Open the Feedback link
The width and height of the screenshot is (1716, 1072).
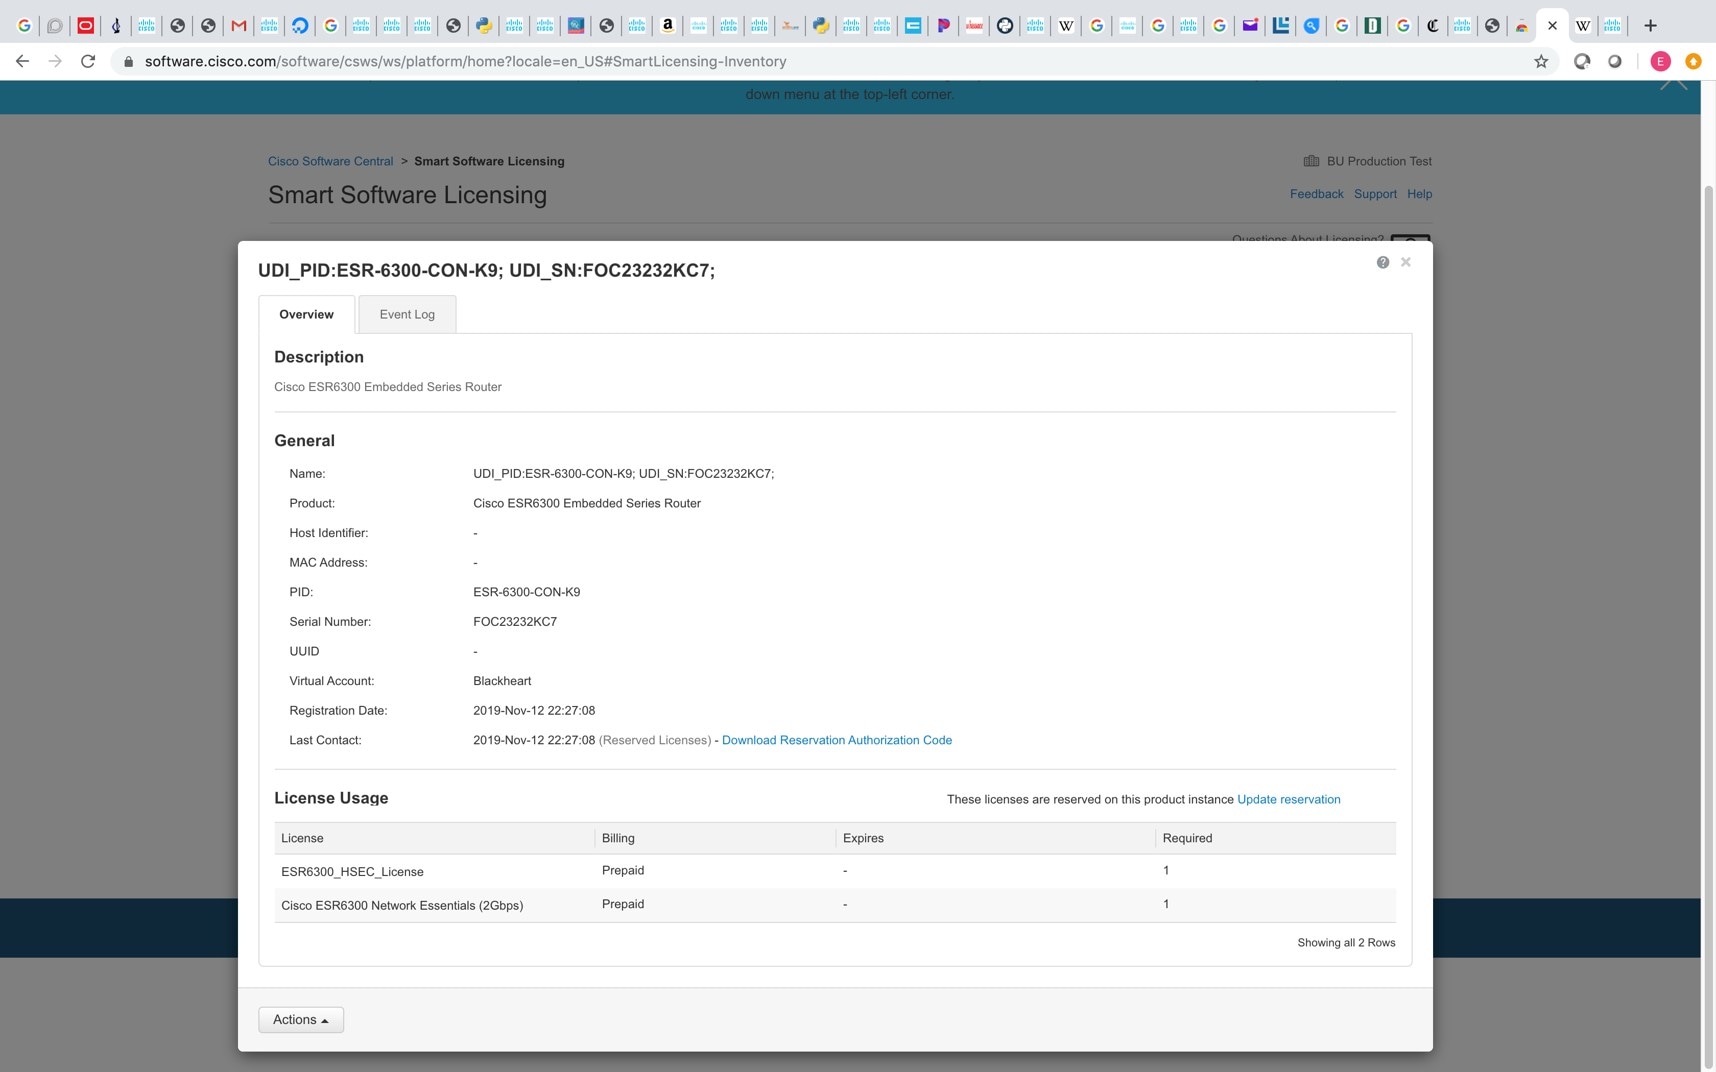pos(1316,194)
